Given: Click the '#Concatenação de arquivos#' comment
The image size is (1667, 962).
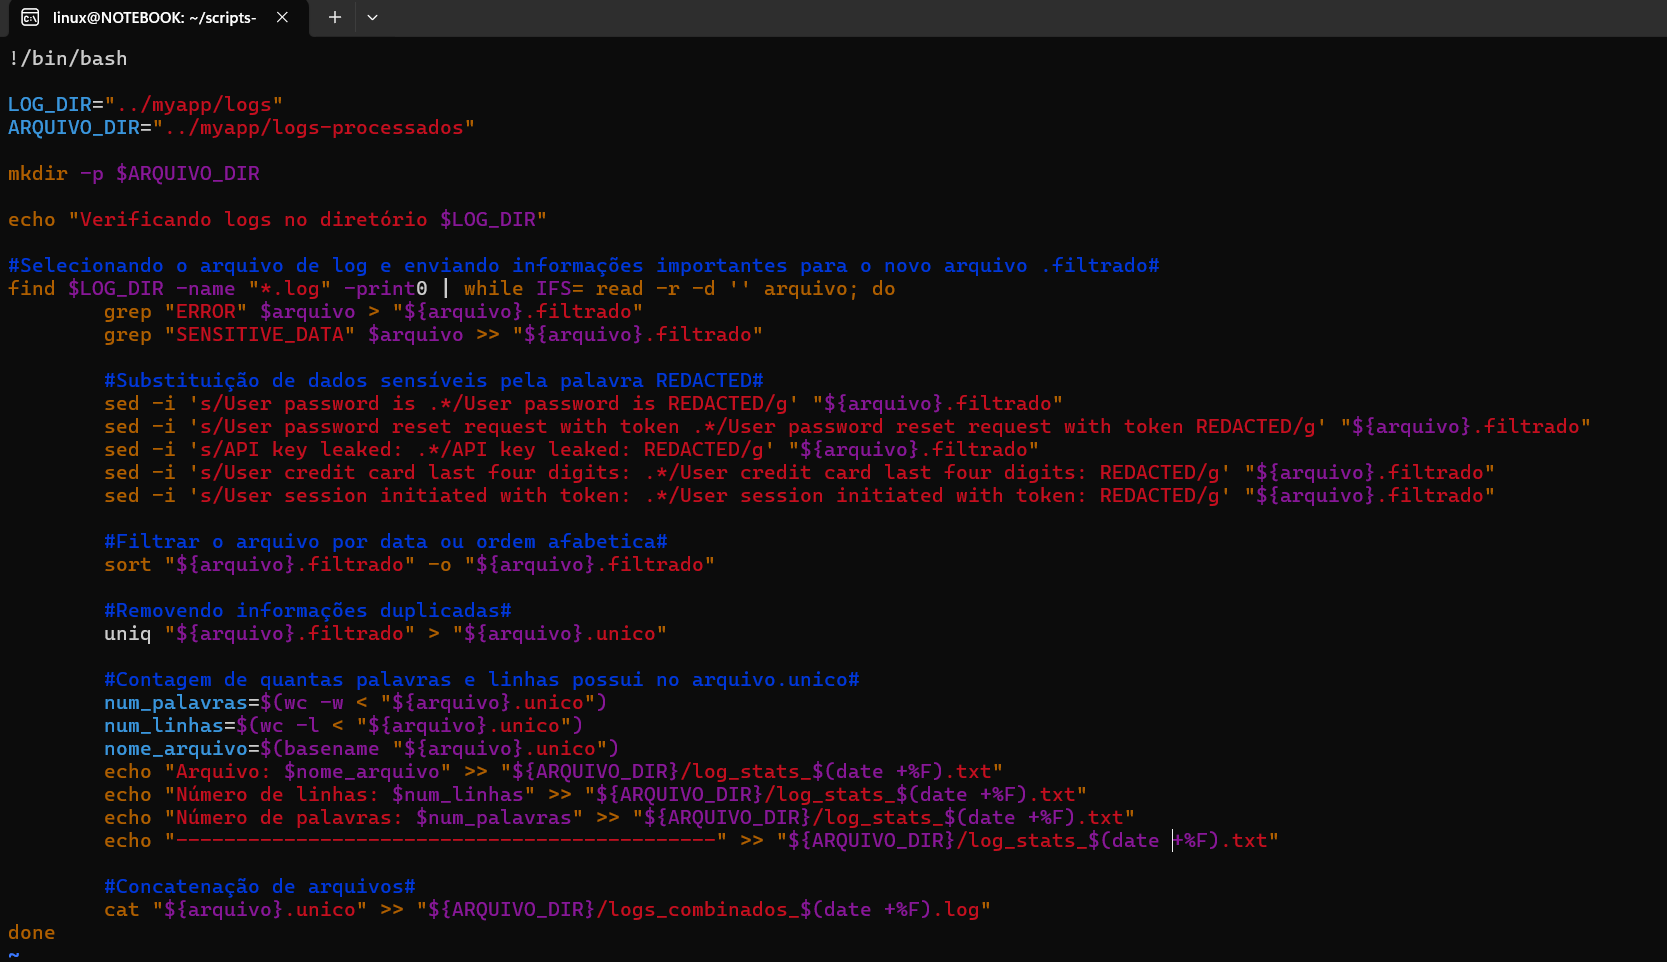Looking at the screenshot, I should [259, 886].
